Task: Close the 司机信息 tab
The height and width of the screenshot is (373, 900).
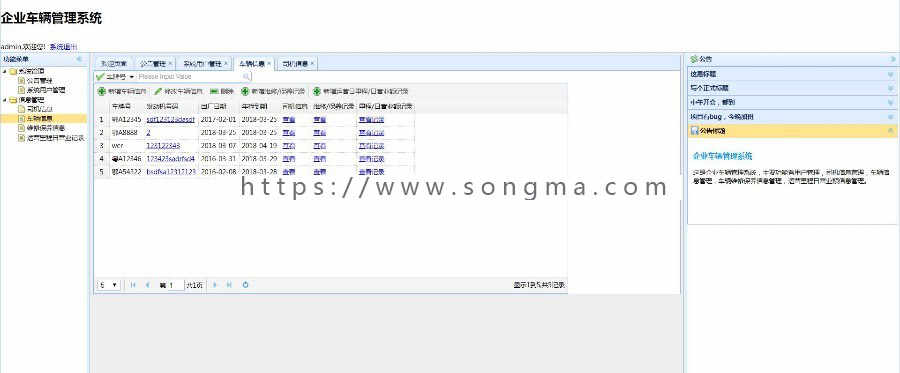Action: pyautogui.click(x=312, y=64)
